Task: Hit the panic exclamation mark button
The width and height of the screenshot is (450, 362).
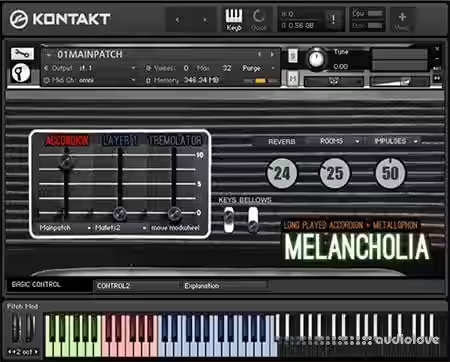Action: (333, 19)
